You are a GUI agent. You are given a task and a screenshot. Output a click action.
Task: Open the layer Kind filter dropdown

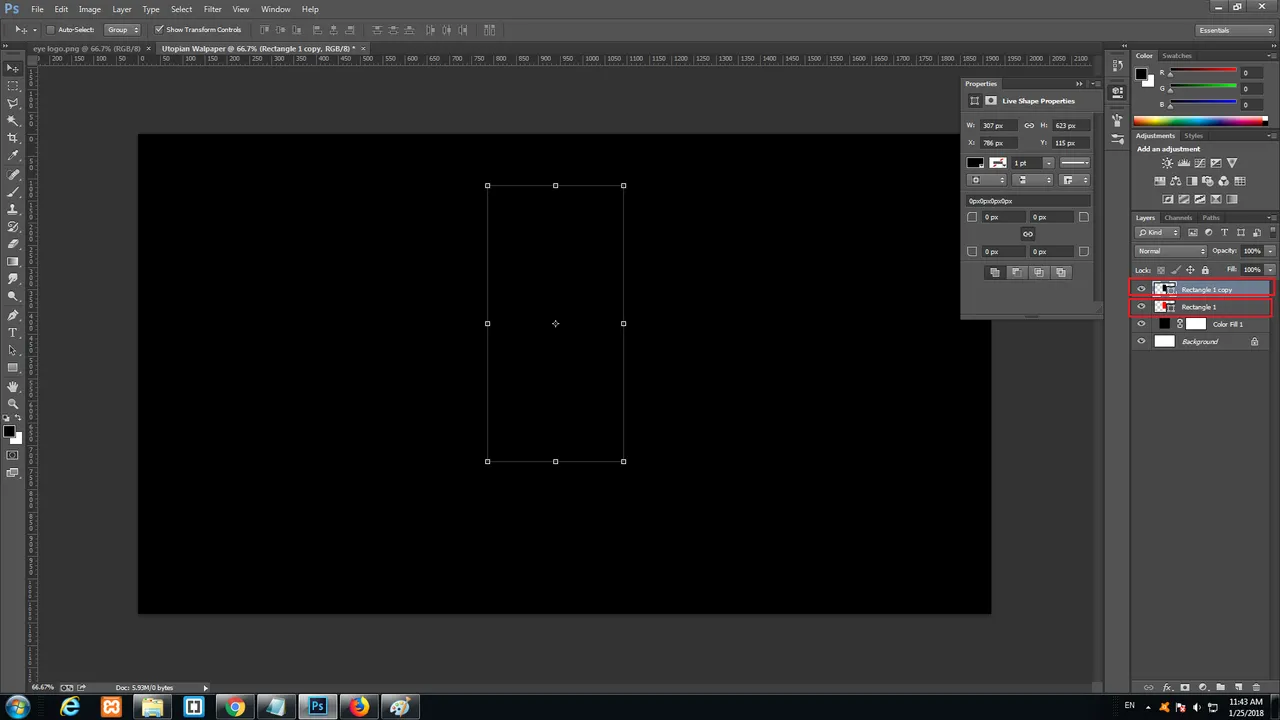pyautogui.click(x=1158, y=233)
